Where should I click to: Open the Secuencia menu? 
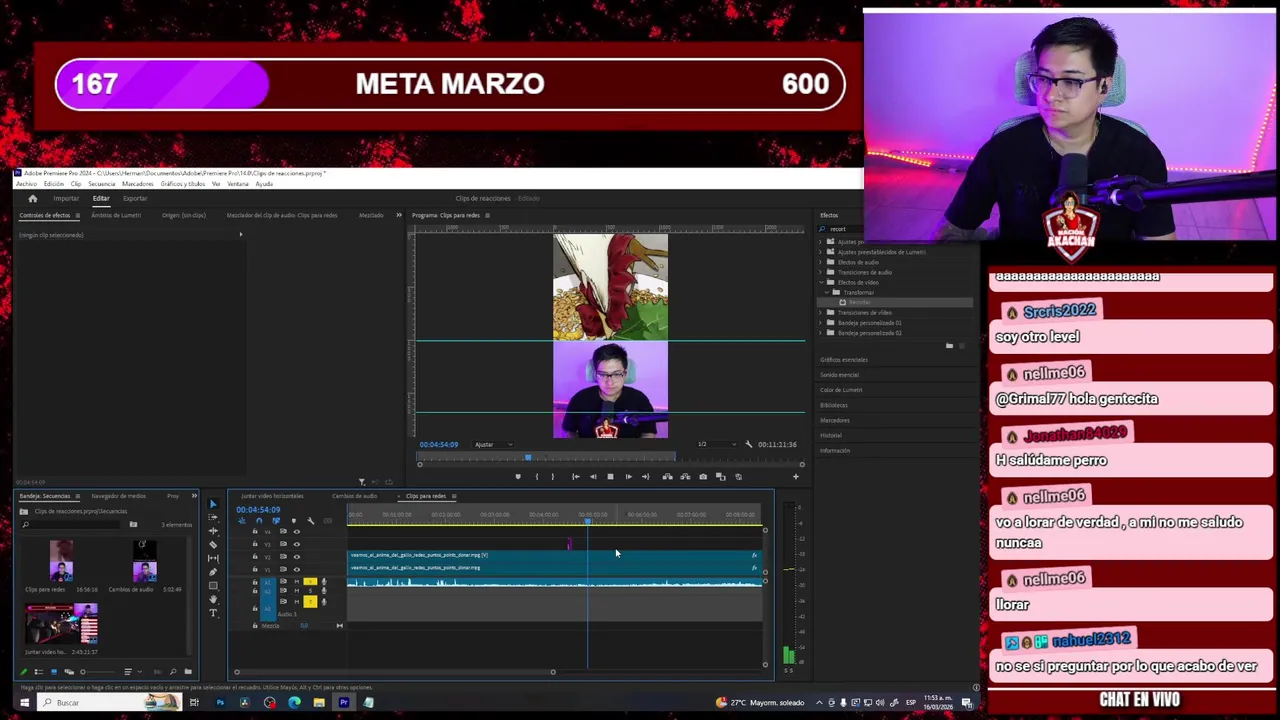pos(102,184)
